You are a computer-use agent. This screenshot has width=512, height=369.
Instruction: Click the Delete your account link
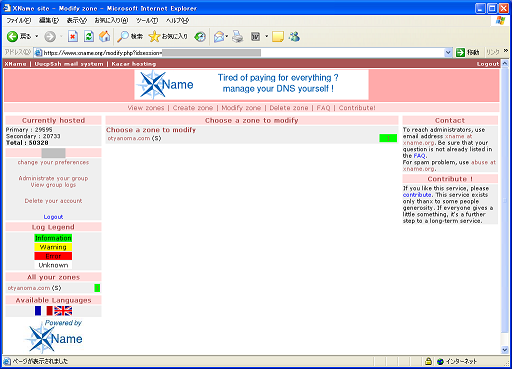click(x=53, y=201)
